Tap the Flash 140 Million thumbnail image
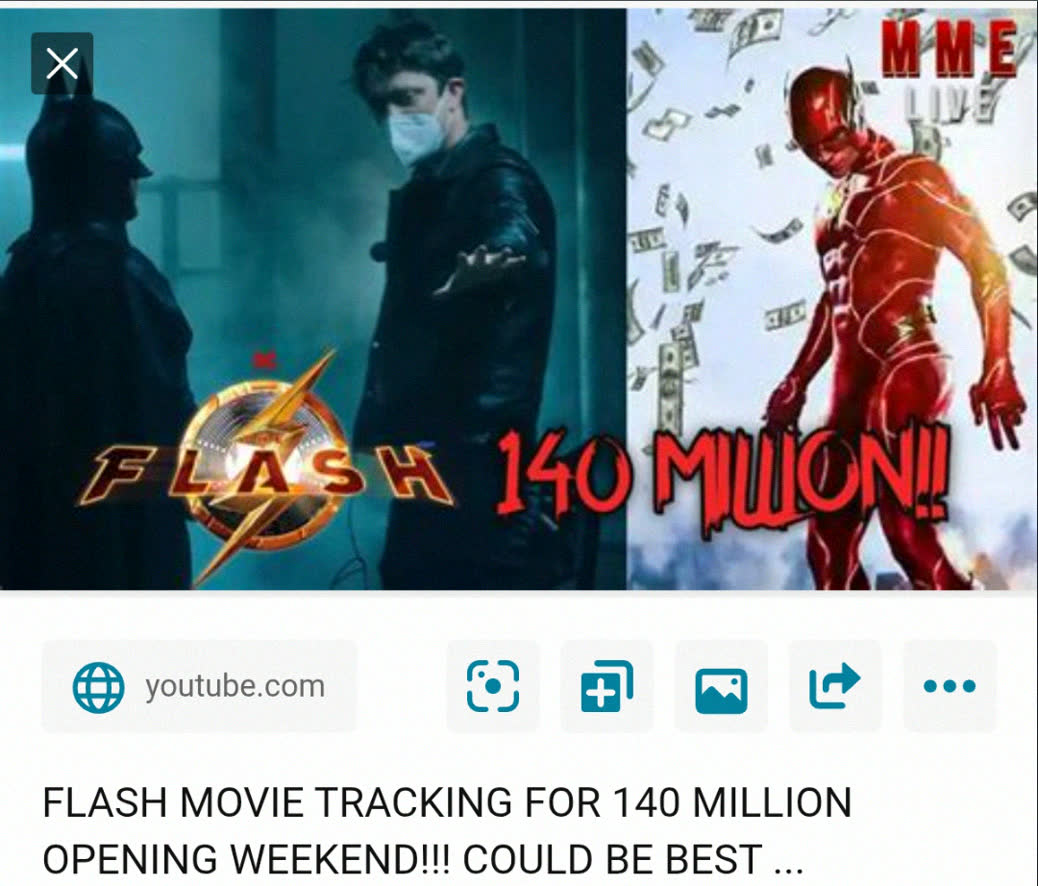Viewport: 1038px width, 886px height. [x=519, y=299]
